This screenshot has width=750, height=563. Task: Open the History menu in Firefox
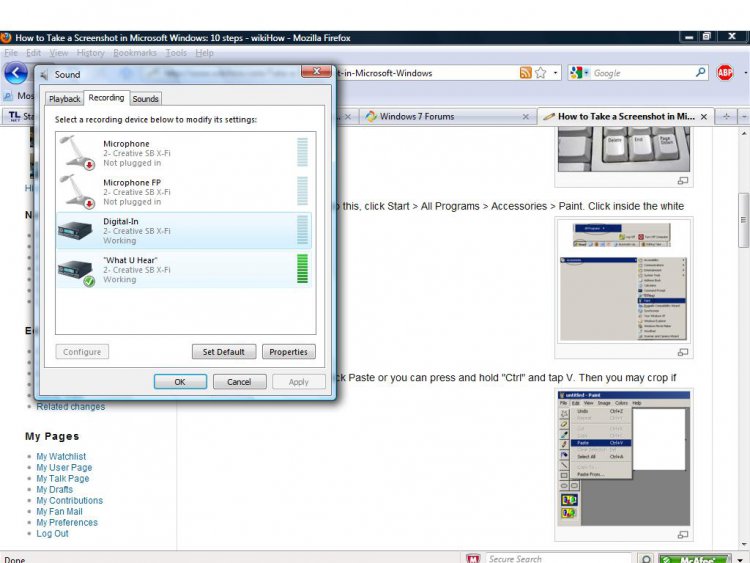(x=90, y=53)
